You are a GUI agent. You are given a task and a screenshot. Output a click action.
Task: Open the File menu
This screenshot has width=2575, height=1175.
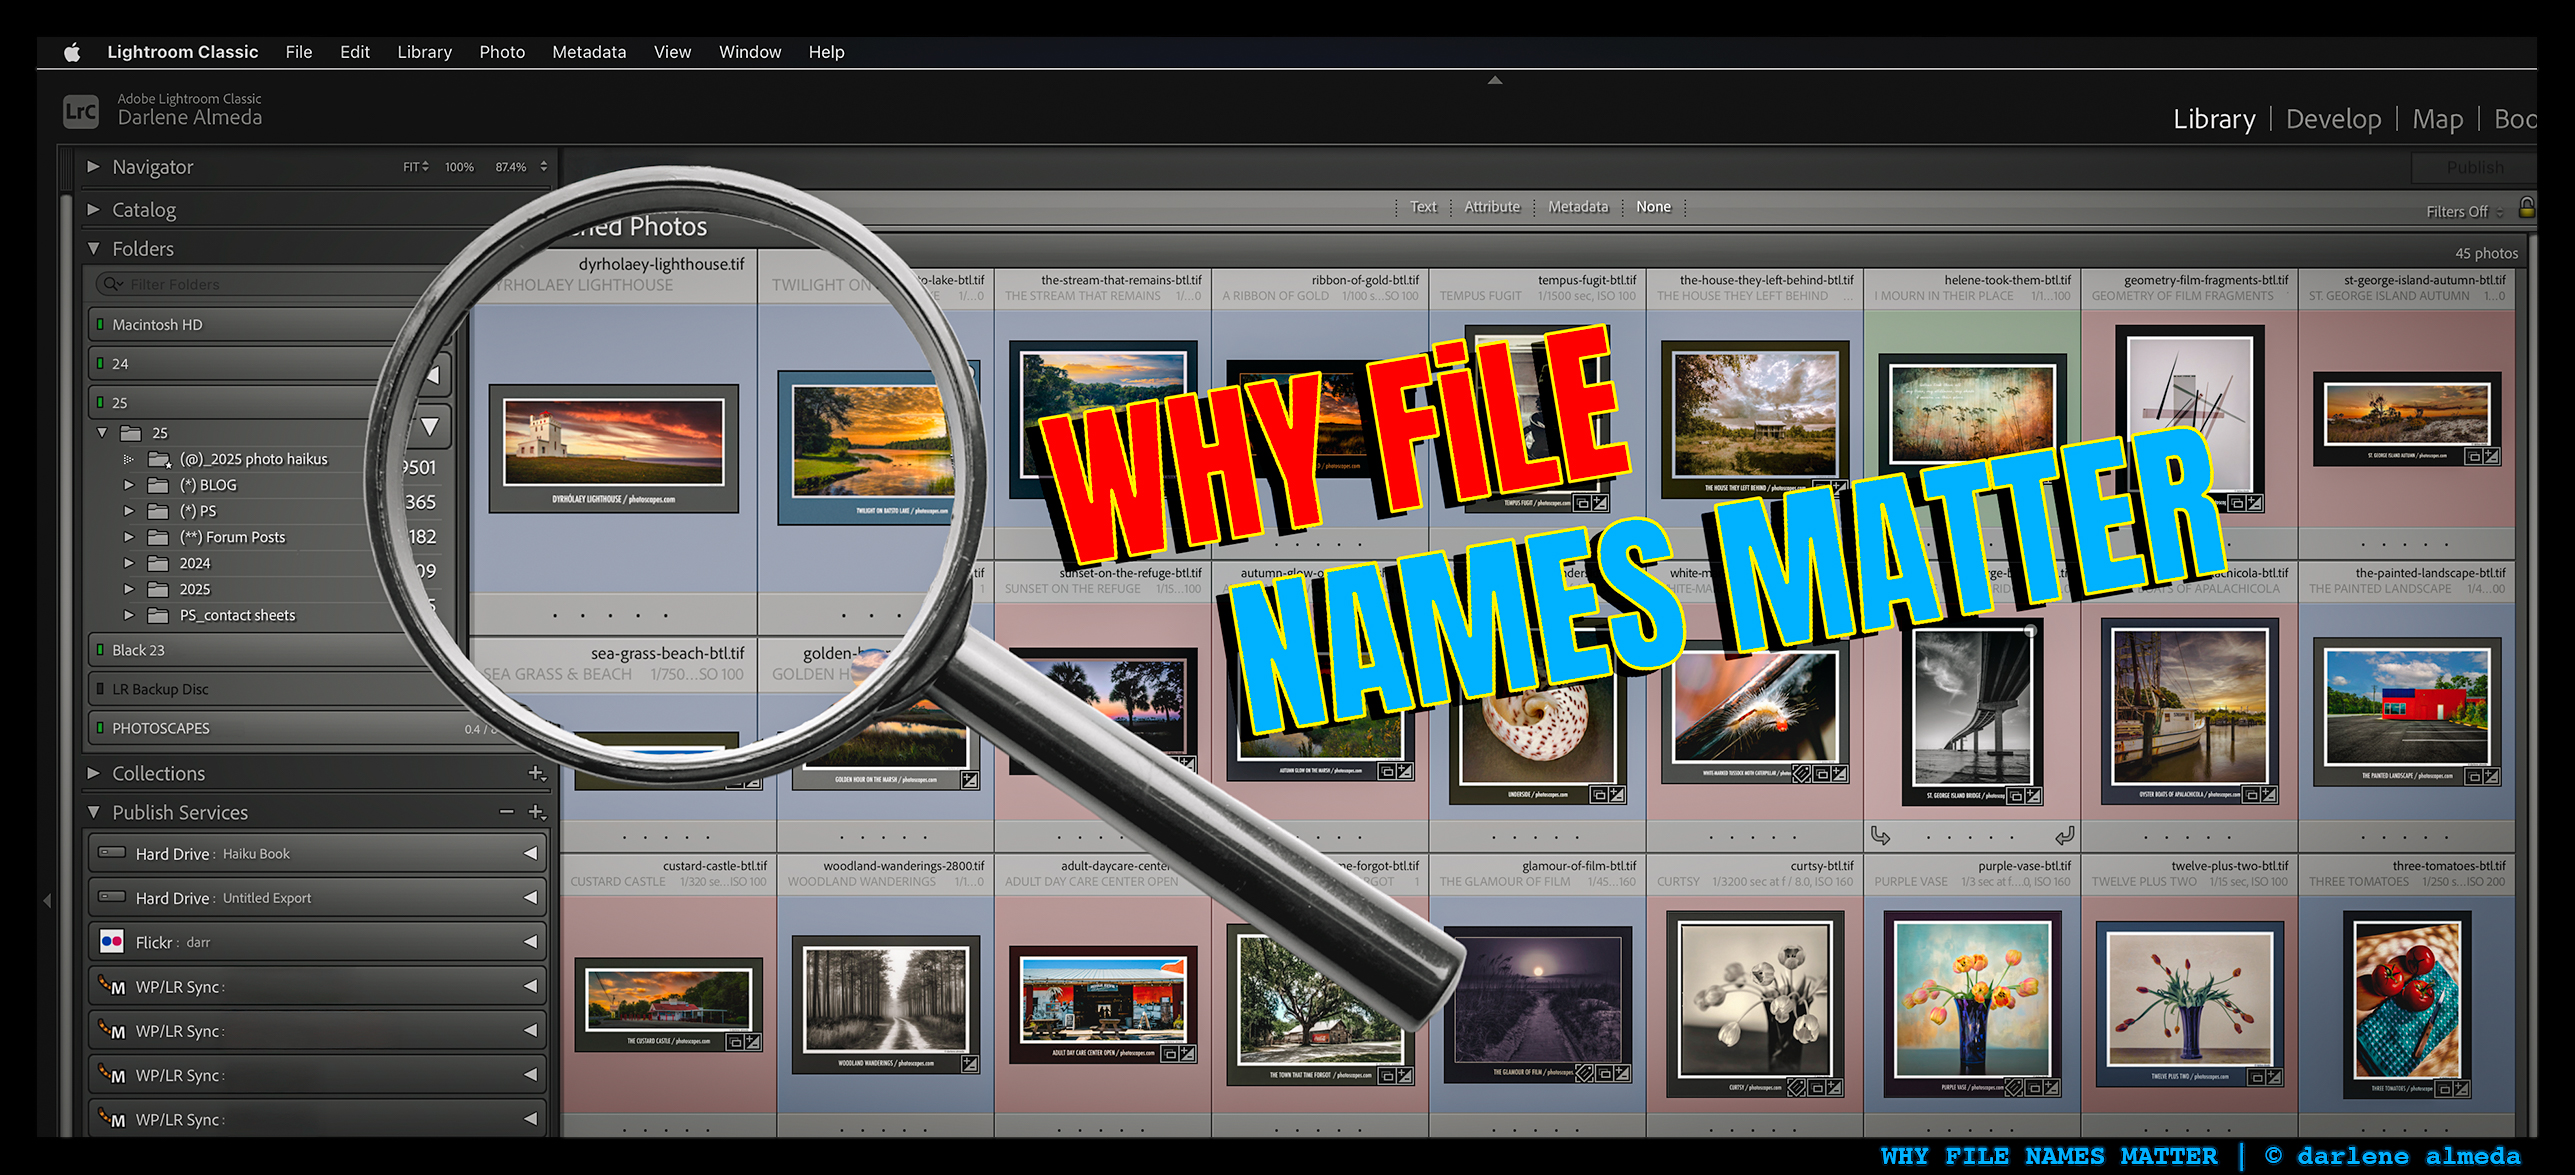[299, 52]
